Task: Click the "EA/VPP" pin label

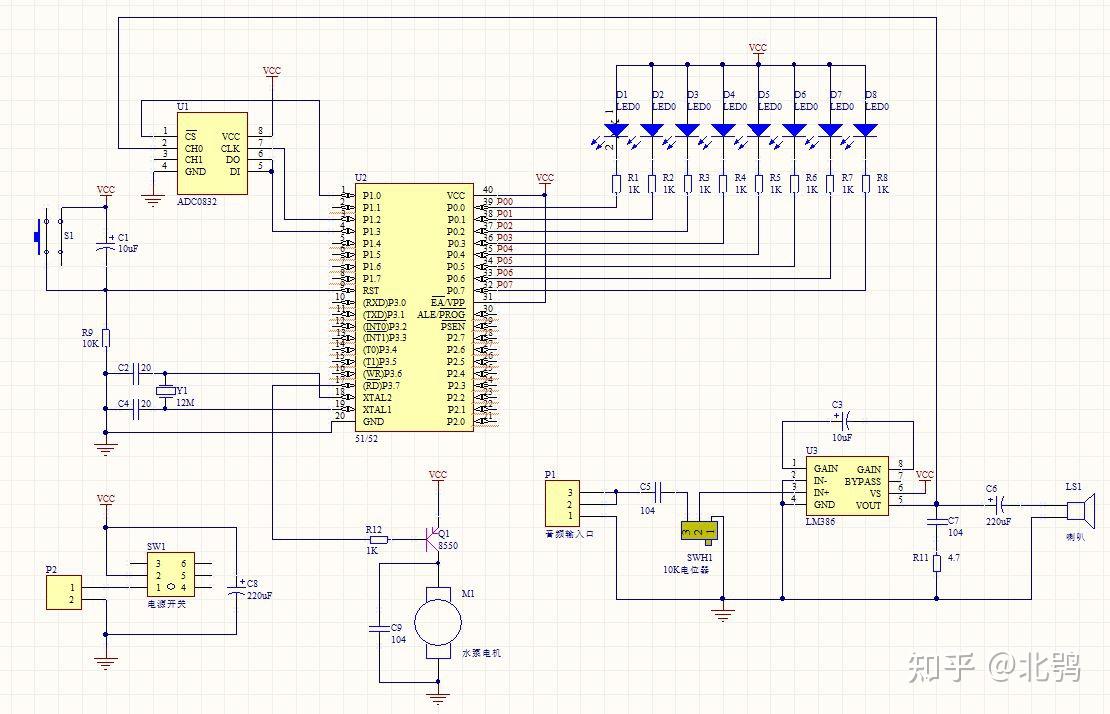Action: (x=448, y=303)
